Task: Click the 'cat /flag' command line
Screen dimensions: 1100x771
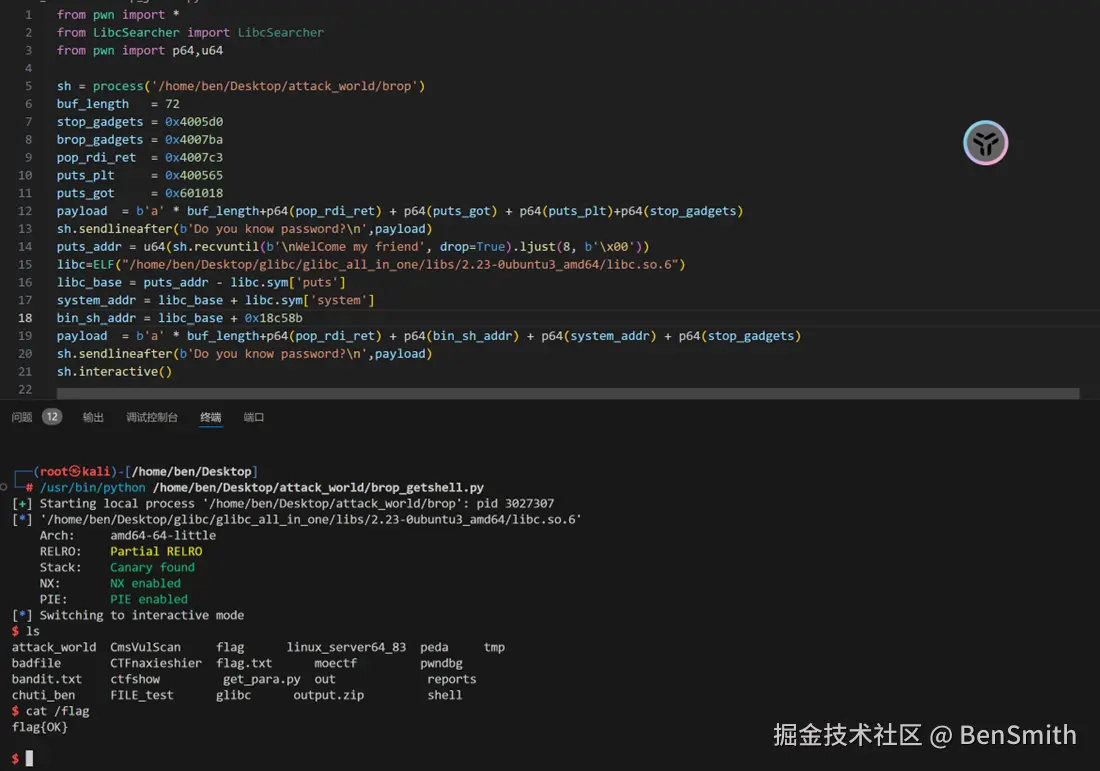Action: coord(58,711)
